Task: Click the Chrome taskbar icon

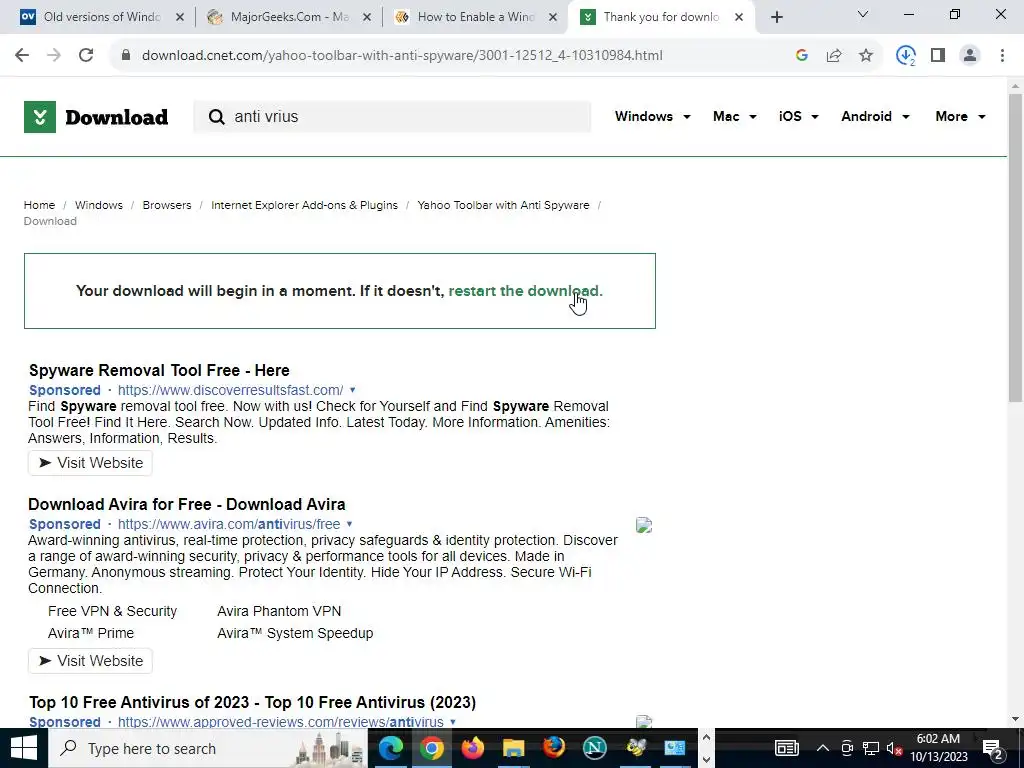Action: click(x=432, y=748)
